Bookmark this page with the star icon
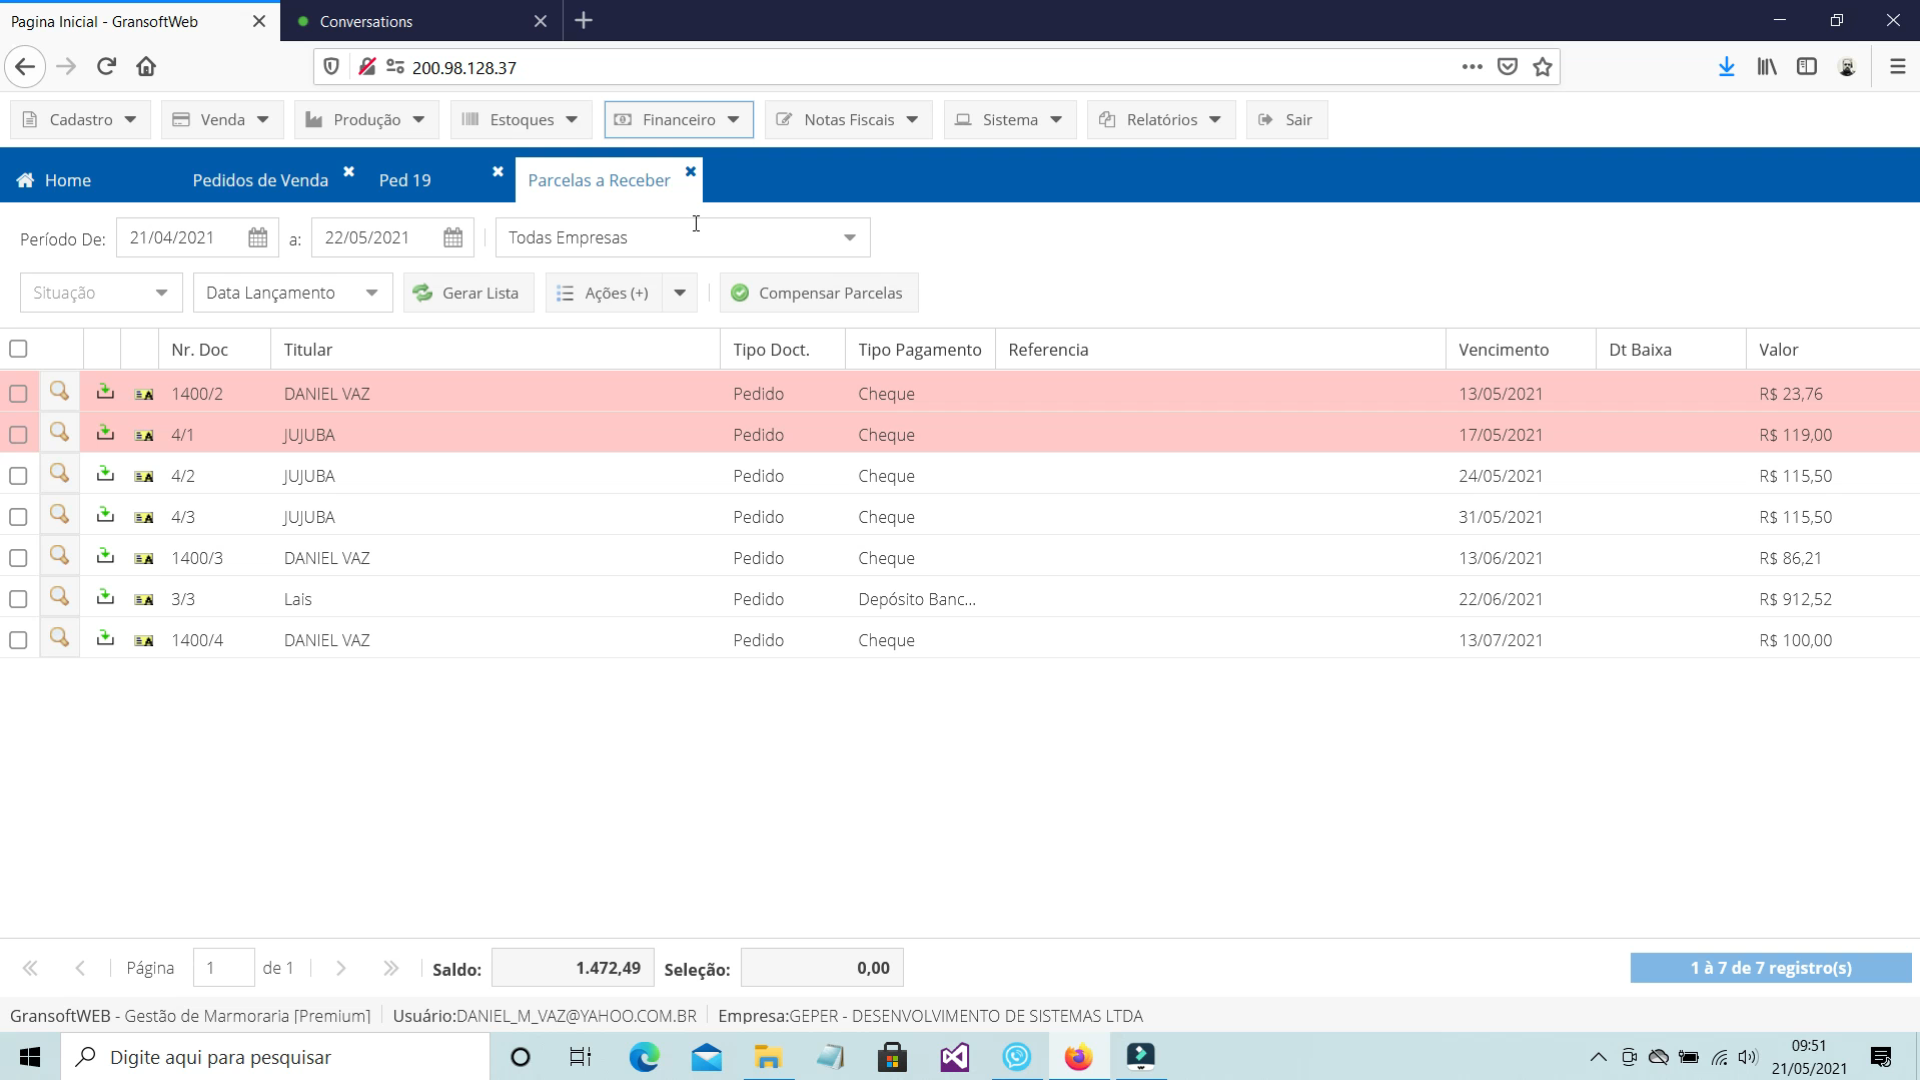1920x1080 pixels. (x=1542, y=67)
